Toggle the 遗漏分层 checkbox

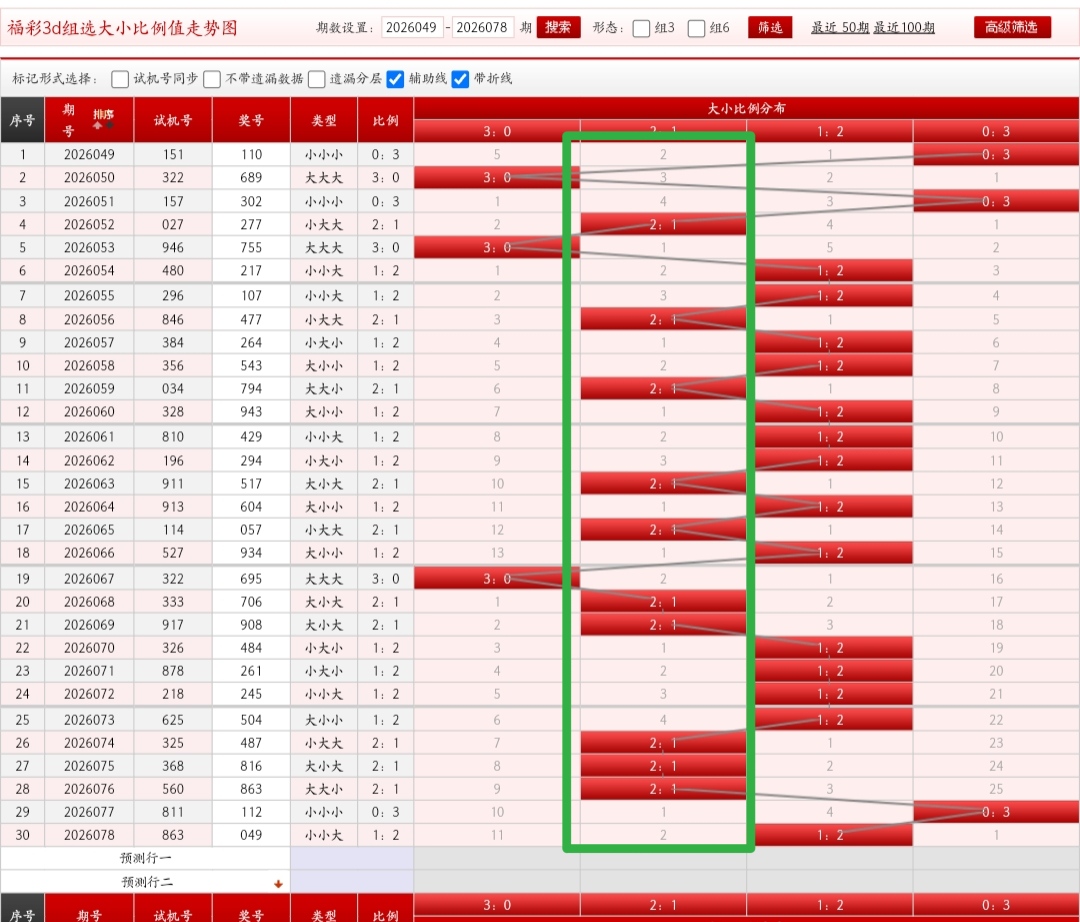(317, 79)
